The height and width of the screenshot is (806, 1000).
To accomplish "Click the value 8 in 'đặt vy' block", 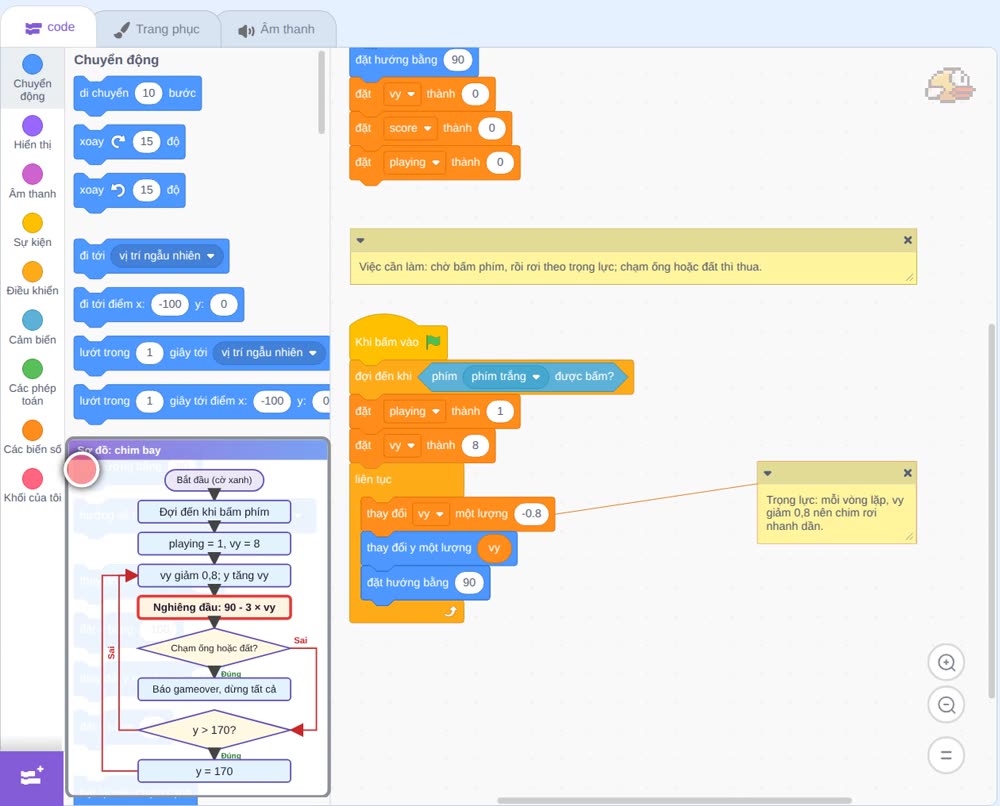I will click(x=475, y=445).
